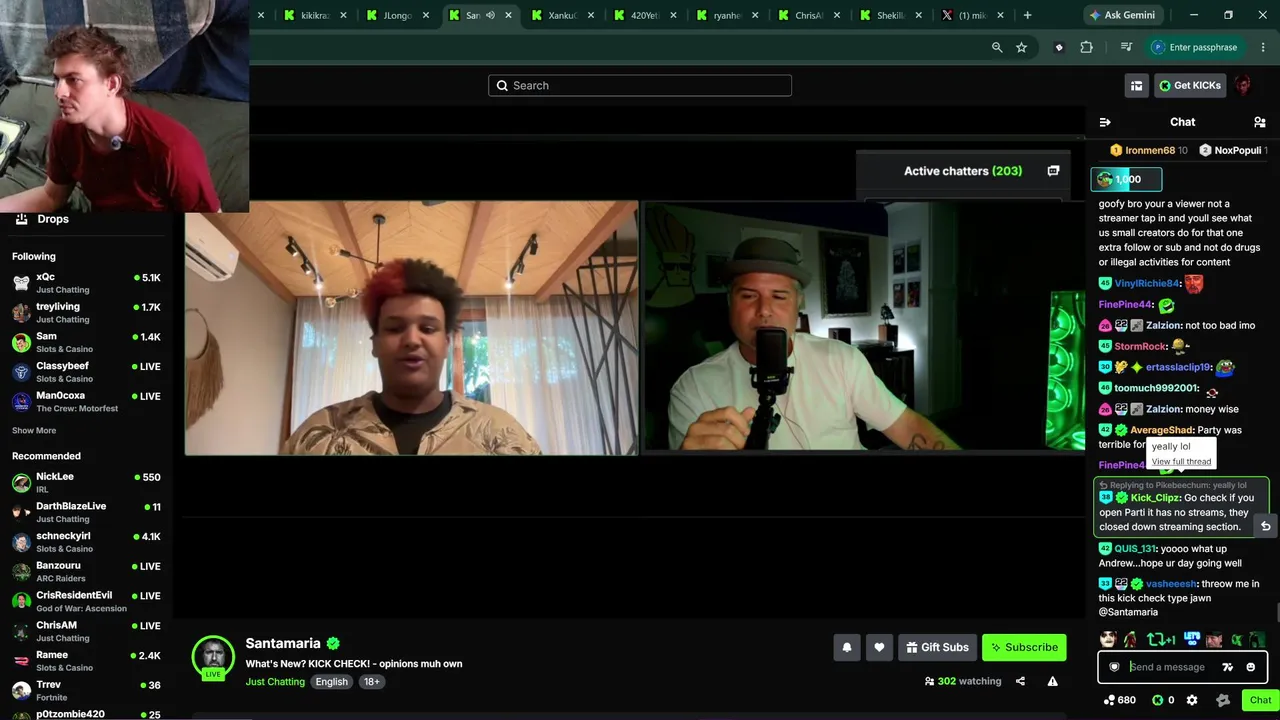The width and height of the screenshot is (1280, 720).
Task: Click the notification bell for Santamaria
Action: click(847, 647)
